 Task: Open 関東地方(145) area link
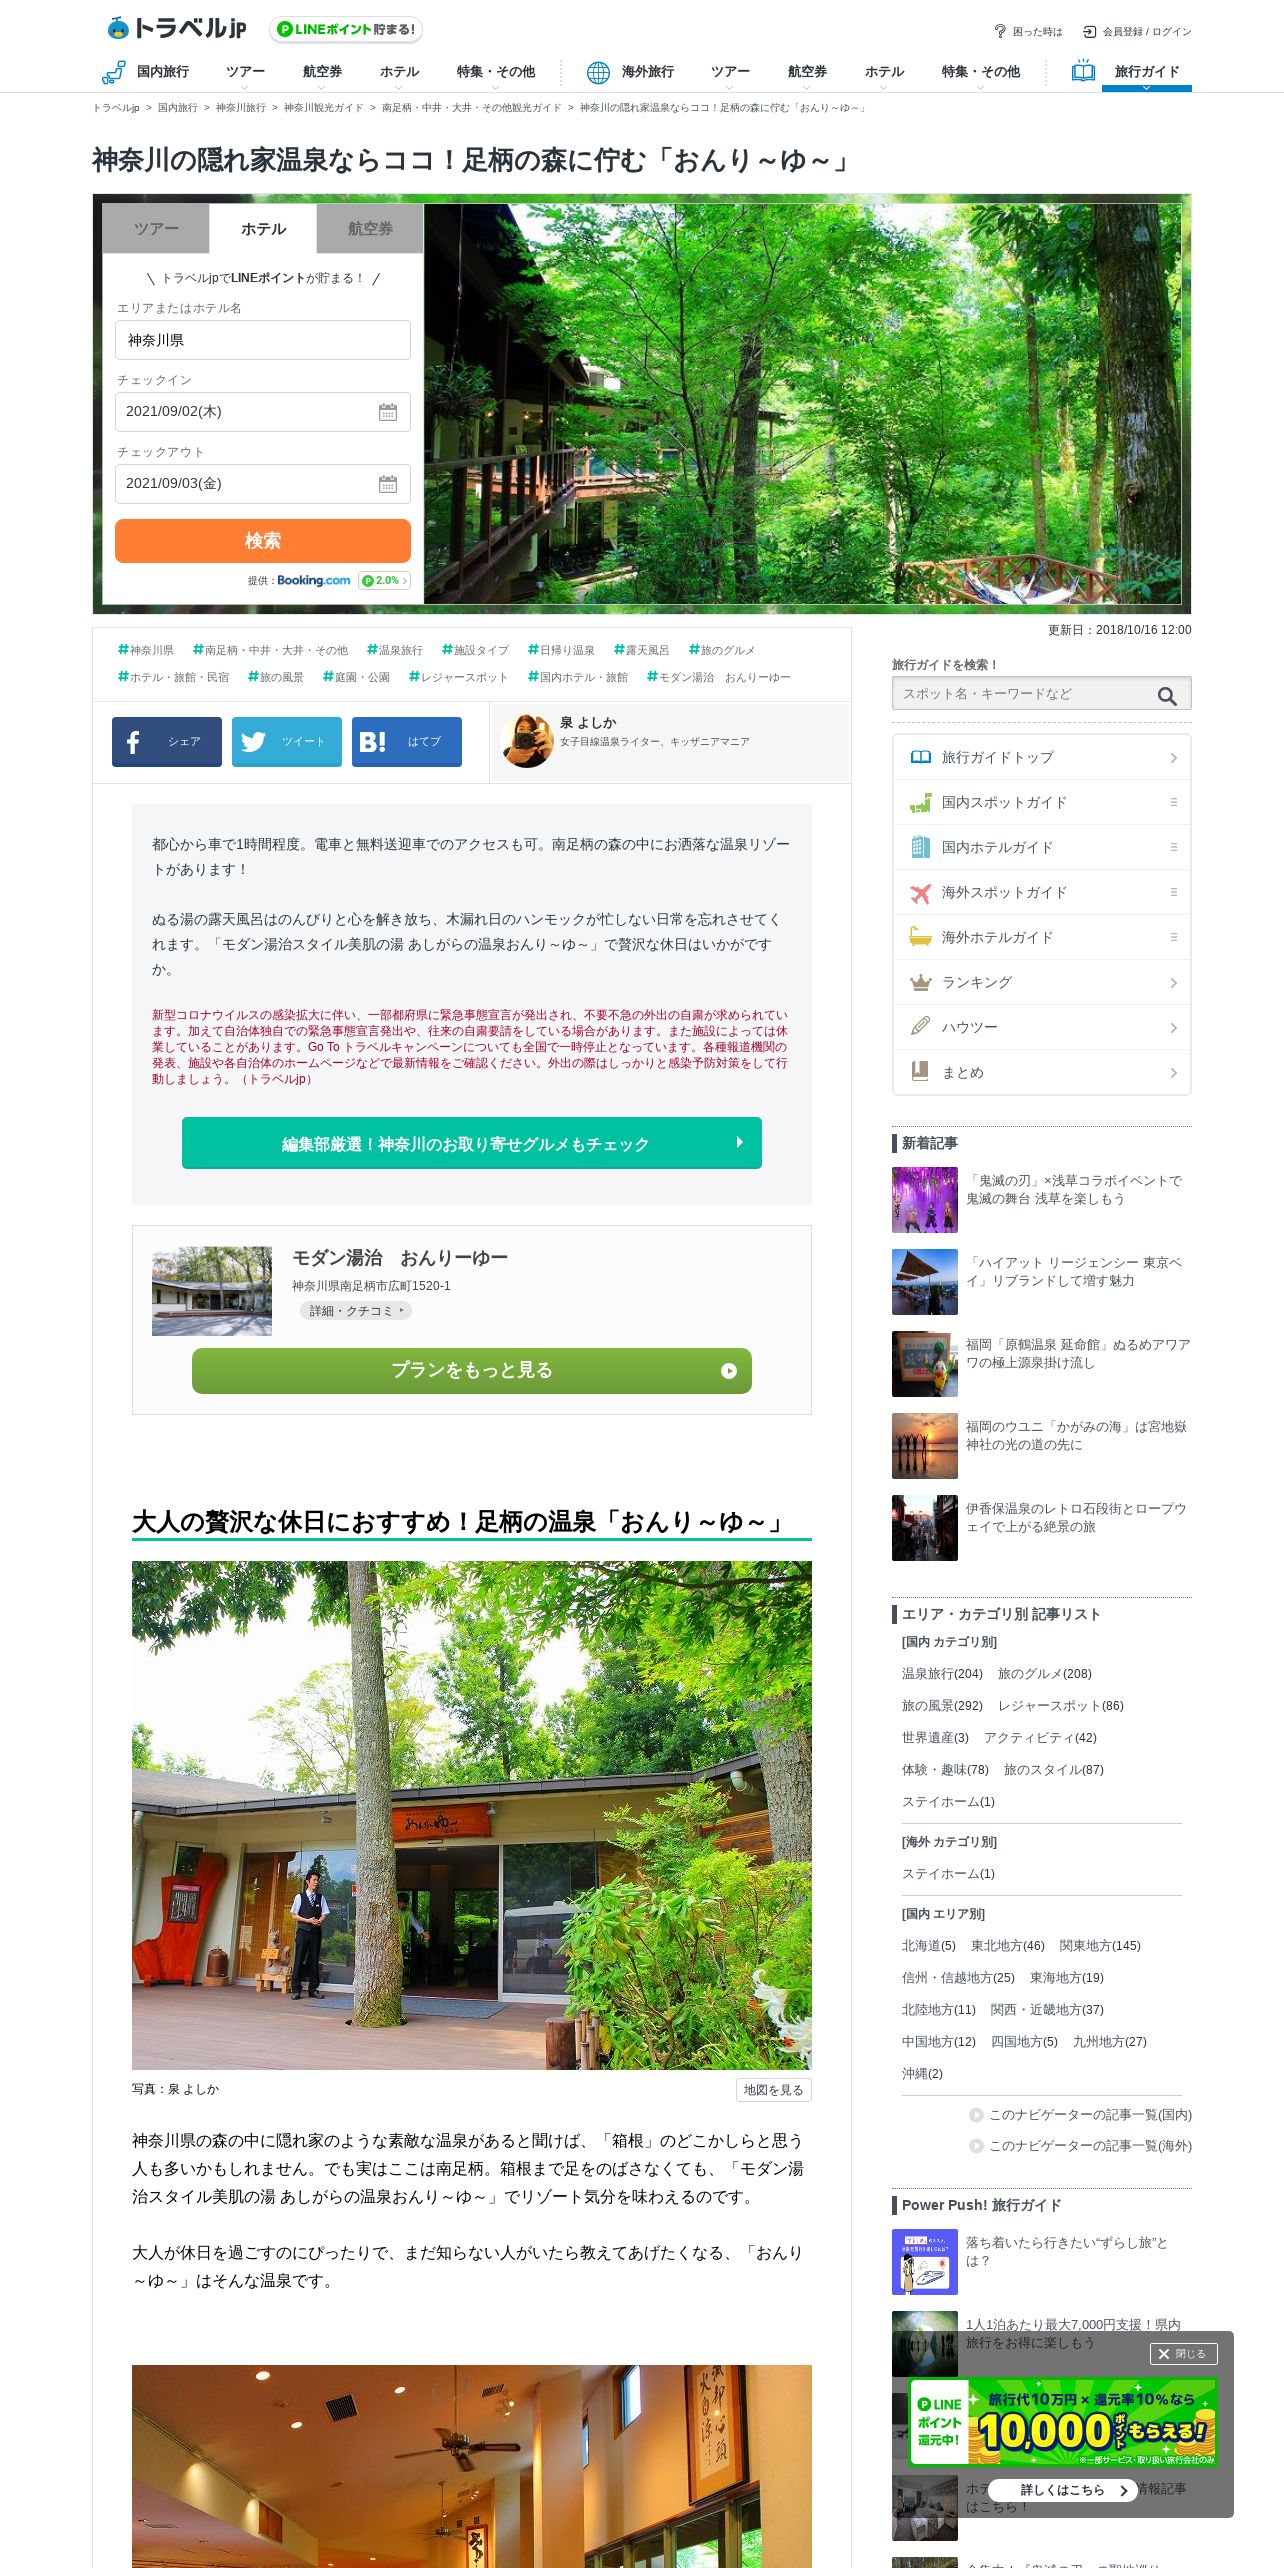coord(1100,1946)
